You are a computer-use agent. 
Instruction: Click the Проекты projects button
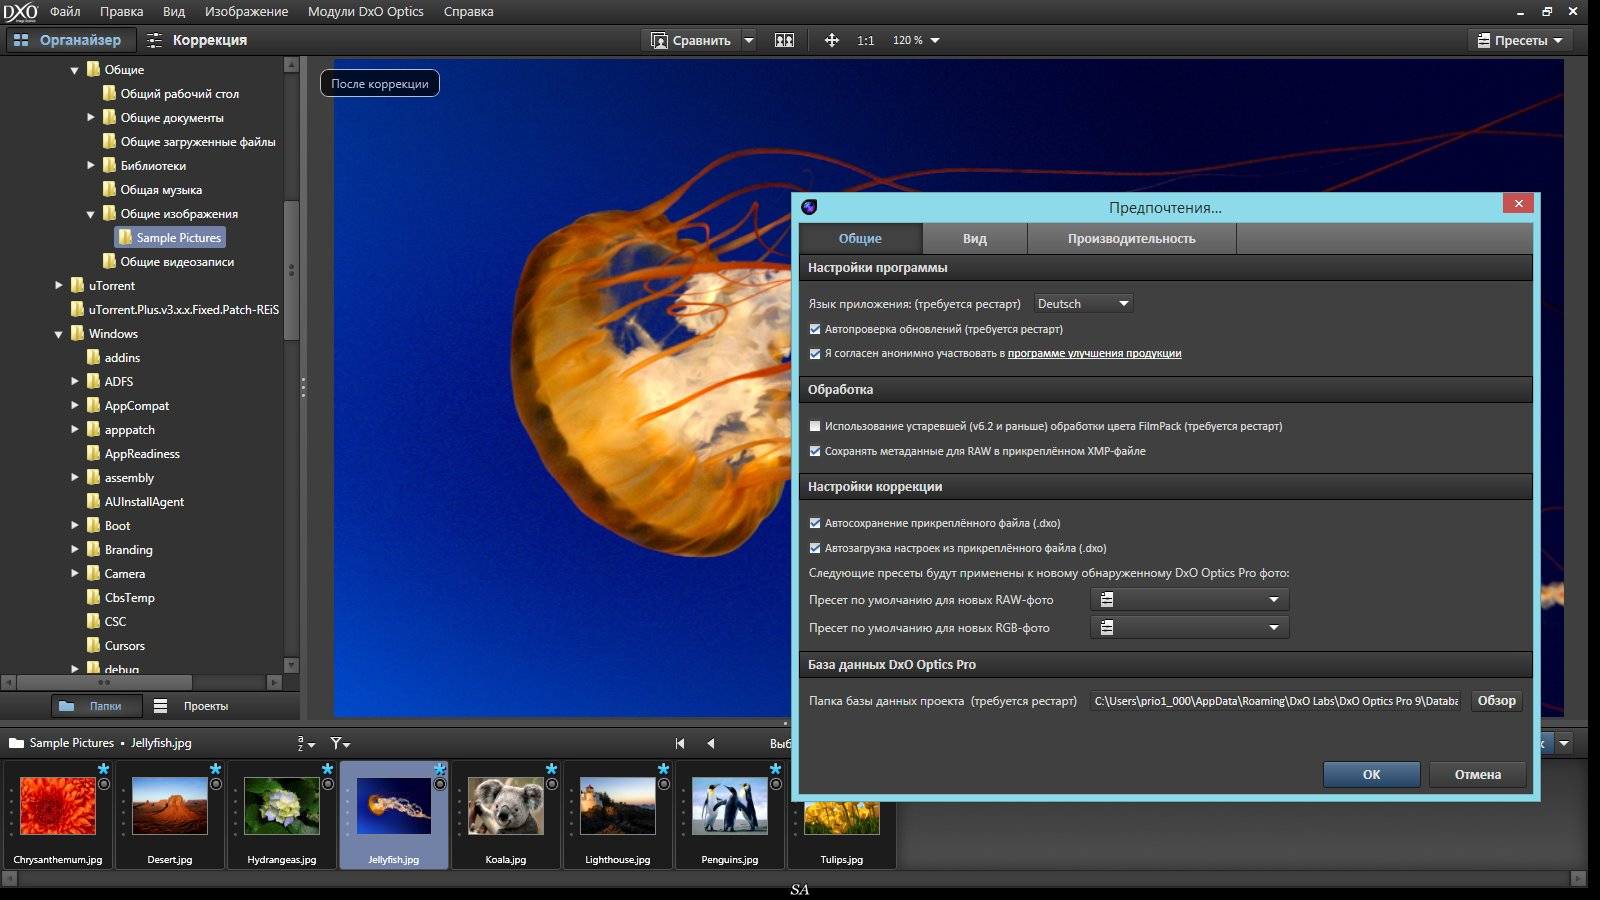192,705
